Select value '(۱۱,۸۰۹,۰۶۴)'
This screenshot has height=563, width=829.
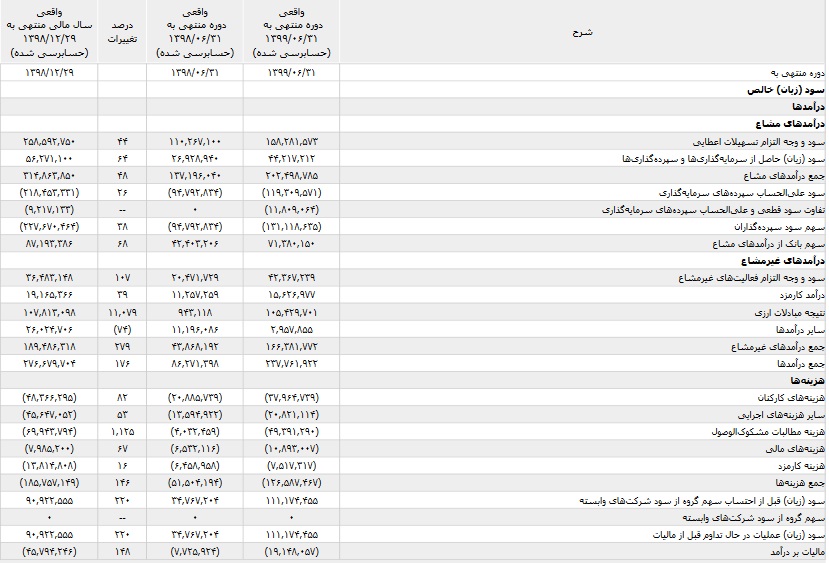[291, 209]
